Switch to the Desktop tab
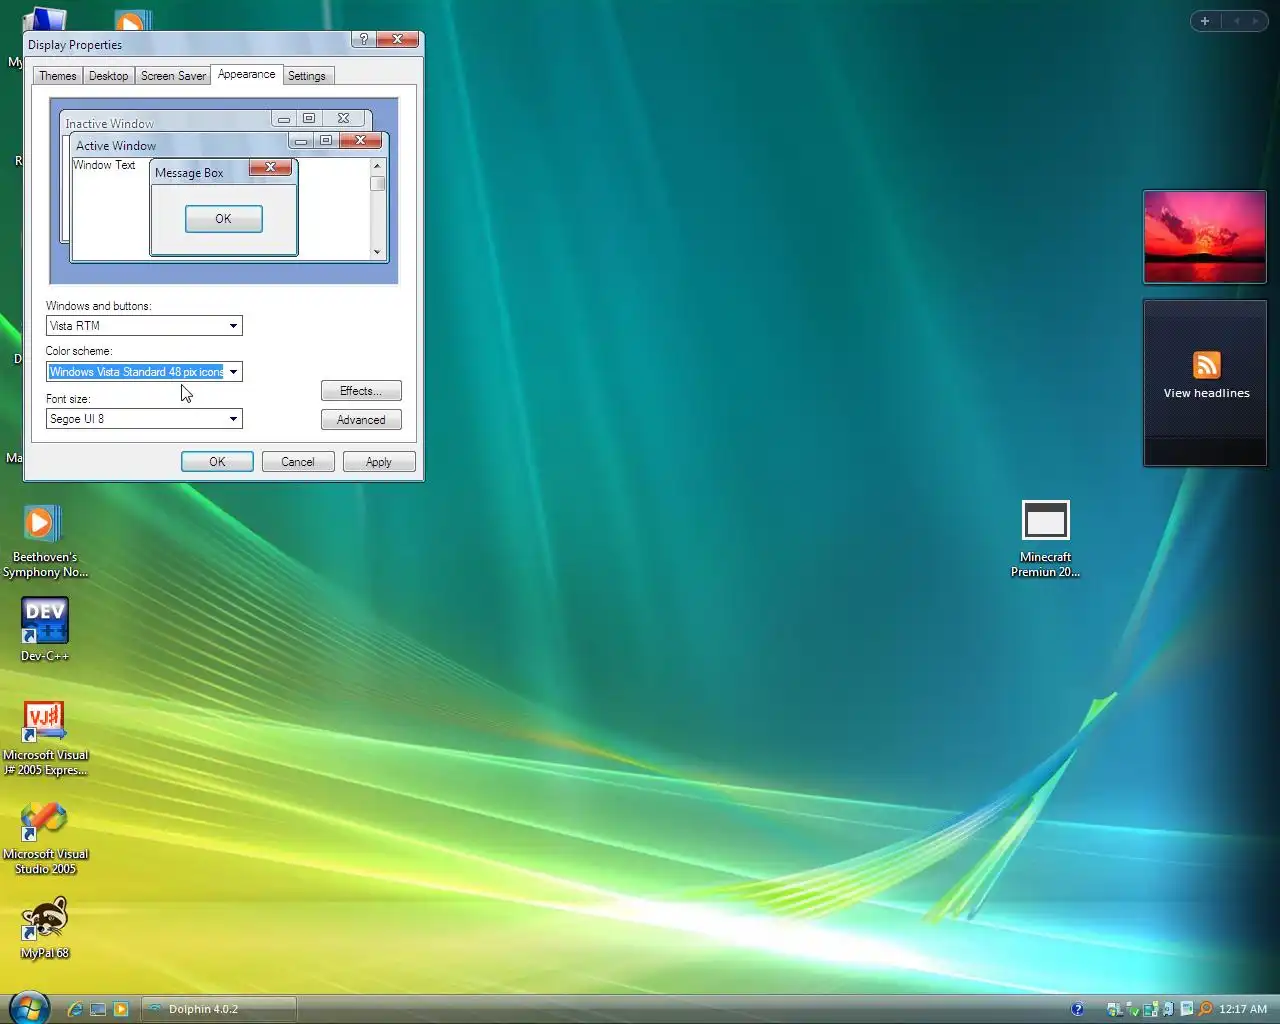Screen dimensions: 1280x1024 (x=108, y=76)
